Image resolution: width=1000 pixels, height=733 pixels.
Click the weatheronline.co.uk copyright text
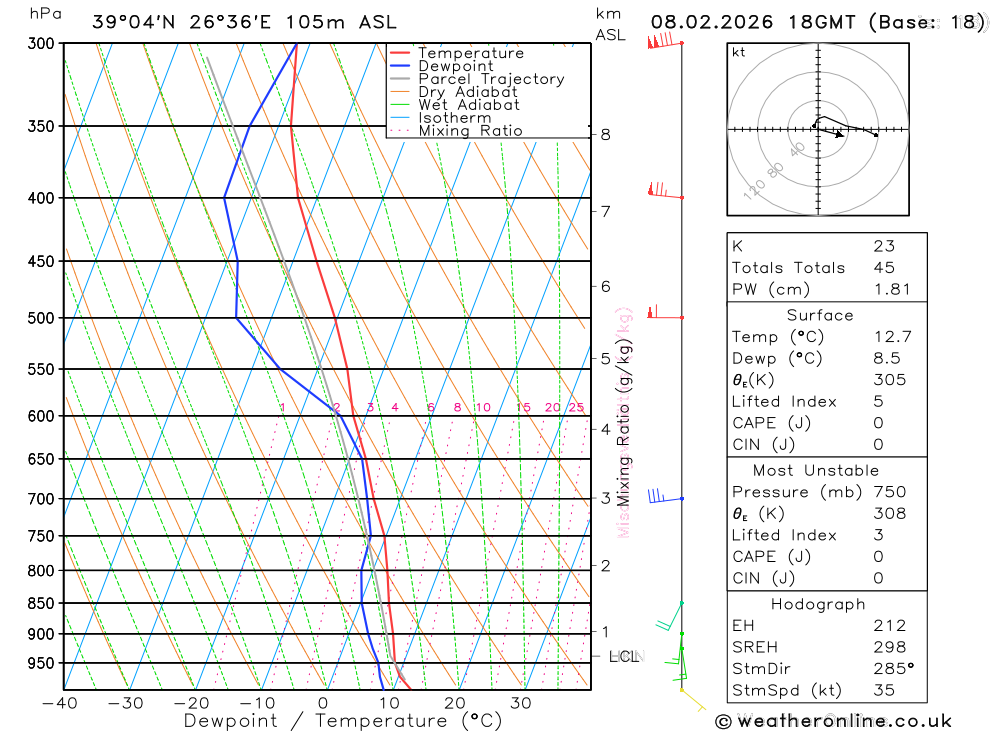coord(833,722)
